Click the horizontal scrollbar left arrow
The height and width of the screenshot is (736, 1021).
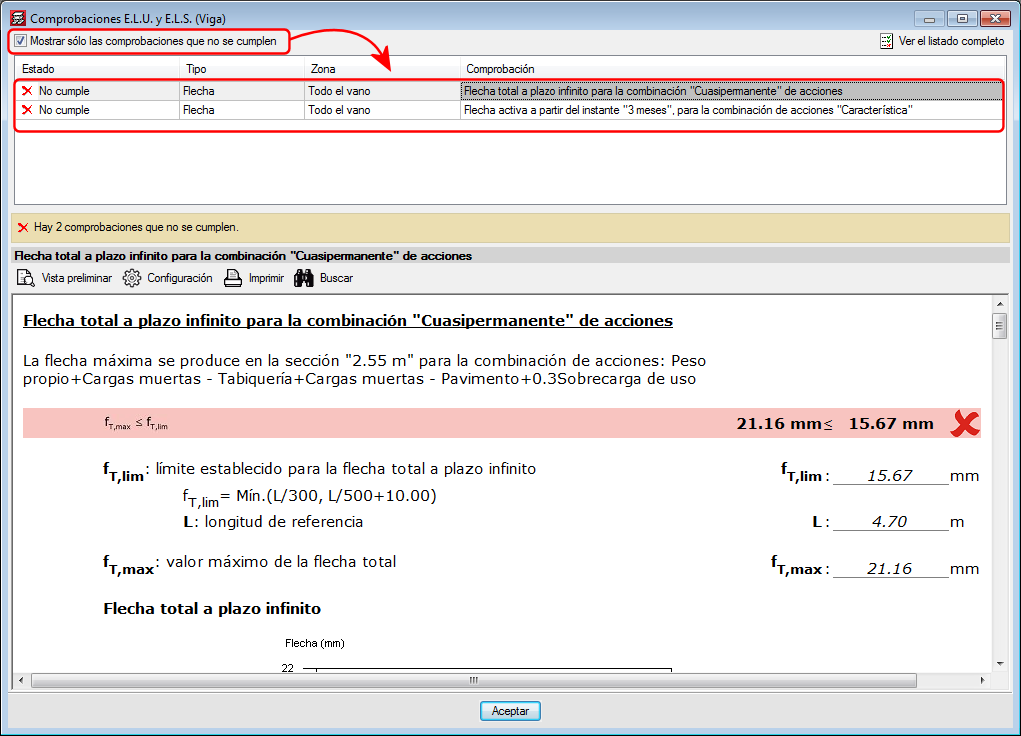point(21,681)
